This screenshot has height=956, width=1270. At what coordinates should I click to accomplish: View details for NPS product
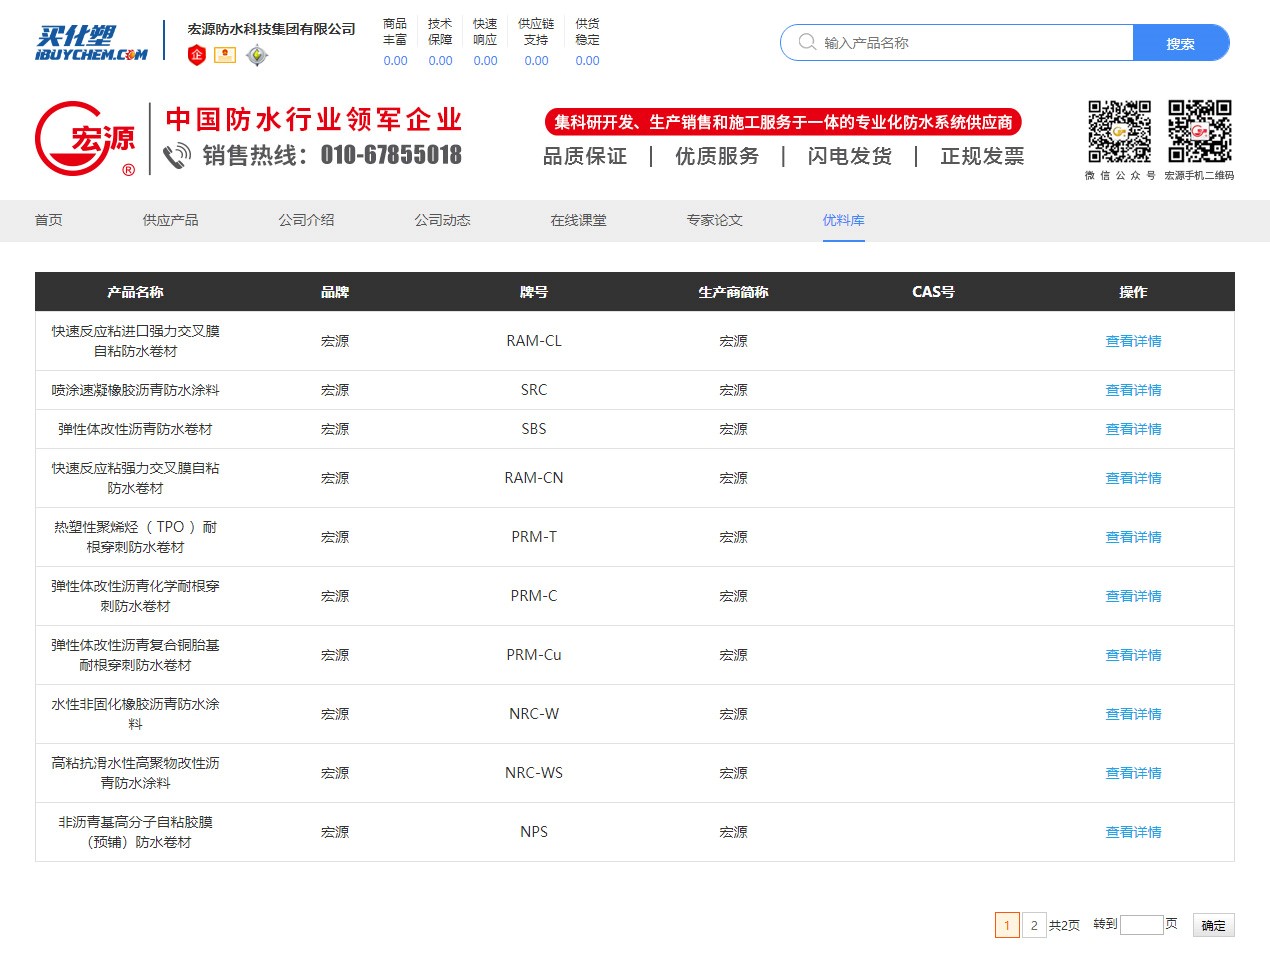point(1133,832)
